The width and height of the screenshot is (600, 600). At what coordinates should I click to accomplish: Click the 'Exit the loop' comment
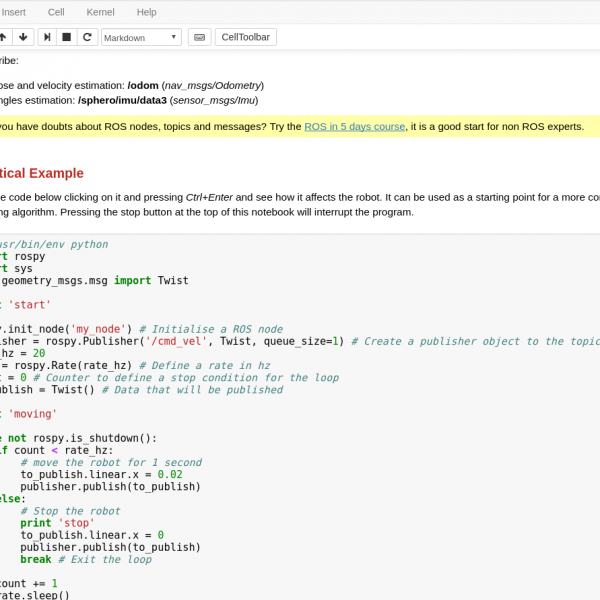point(105,559)
